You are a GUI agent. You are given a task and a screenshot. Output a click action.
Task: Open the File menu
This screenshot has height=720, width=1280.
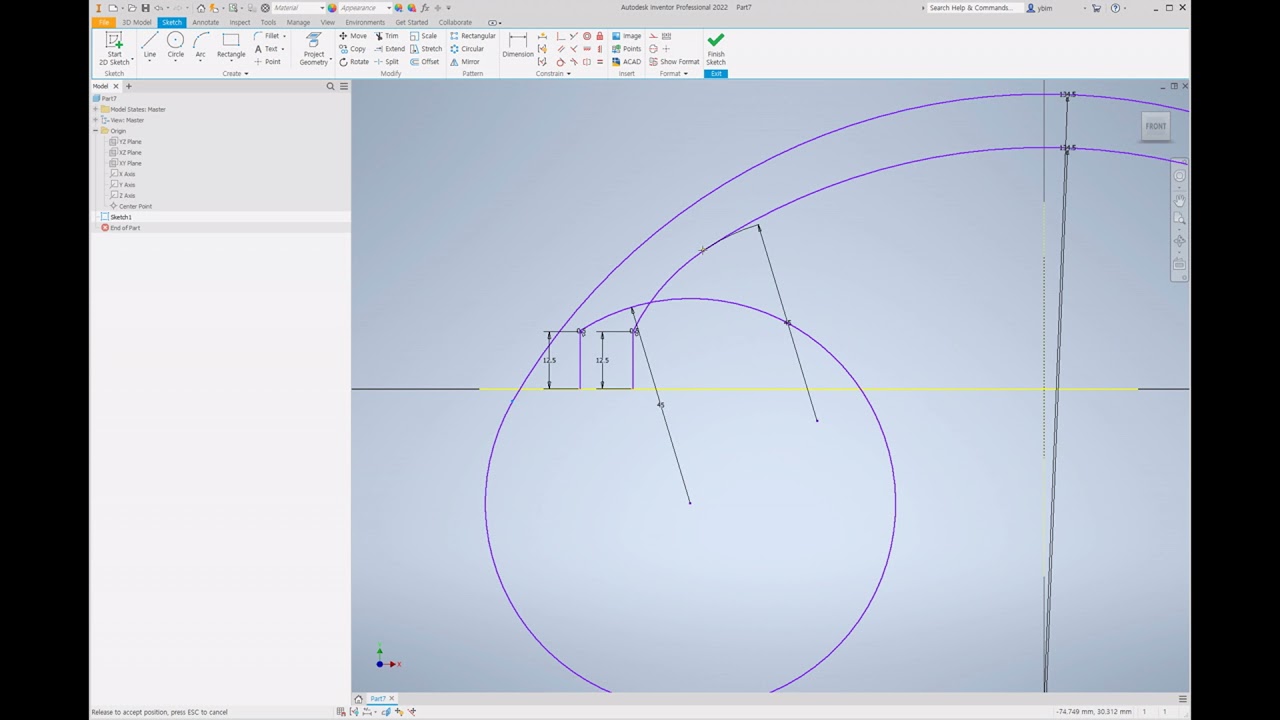pos(104,22)
